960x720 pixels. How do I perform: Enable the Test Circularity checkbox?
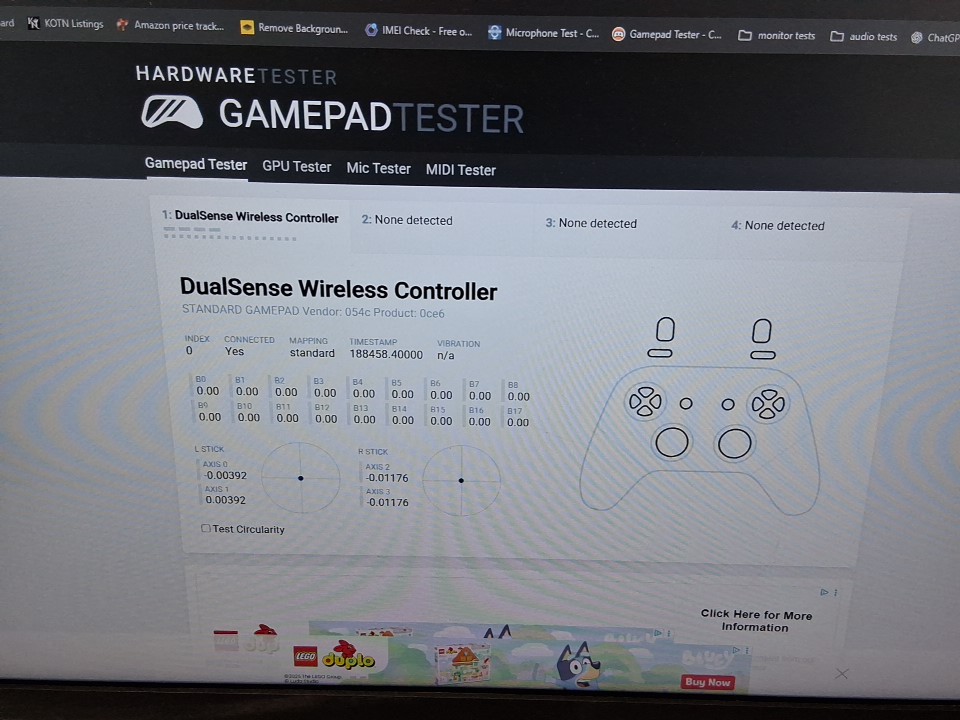(206, 528)
